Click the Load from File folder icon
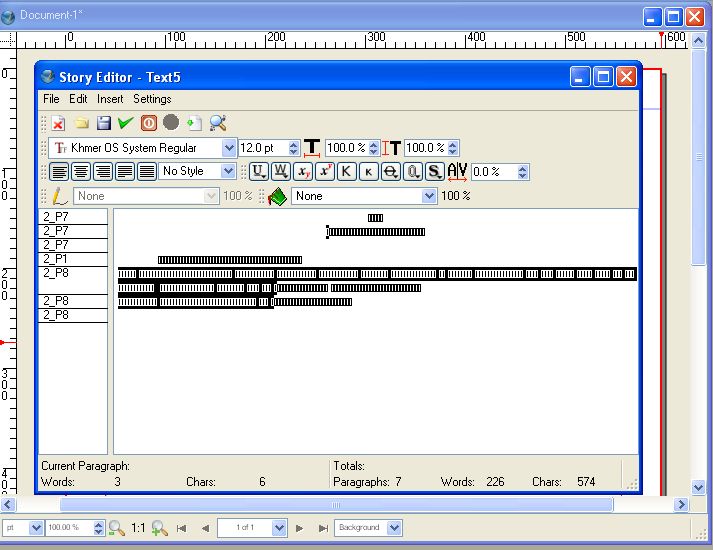713x550 pixels. tap(81, 123)
